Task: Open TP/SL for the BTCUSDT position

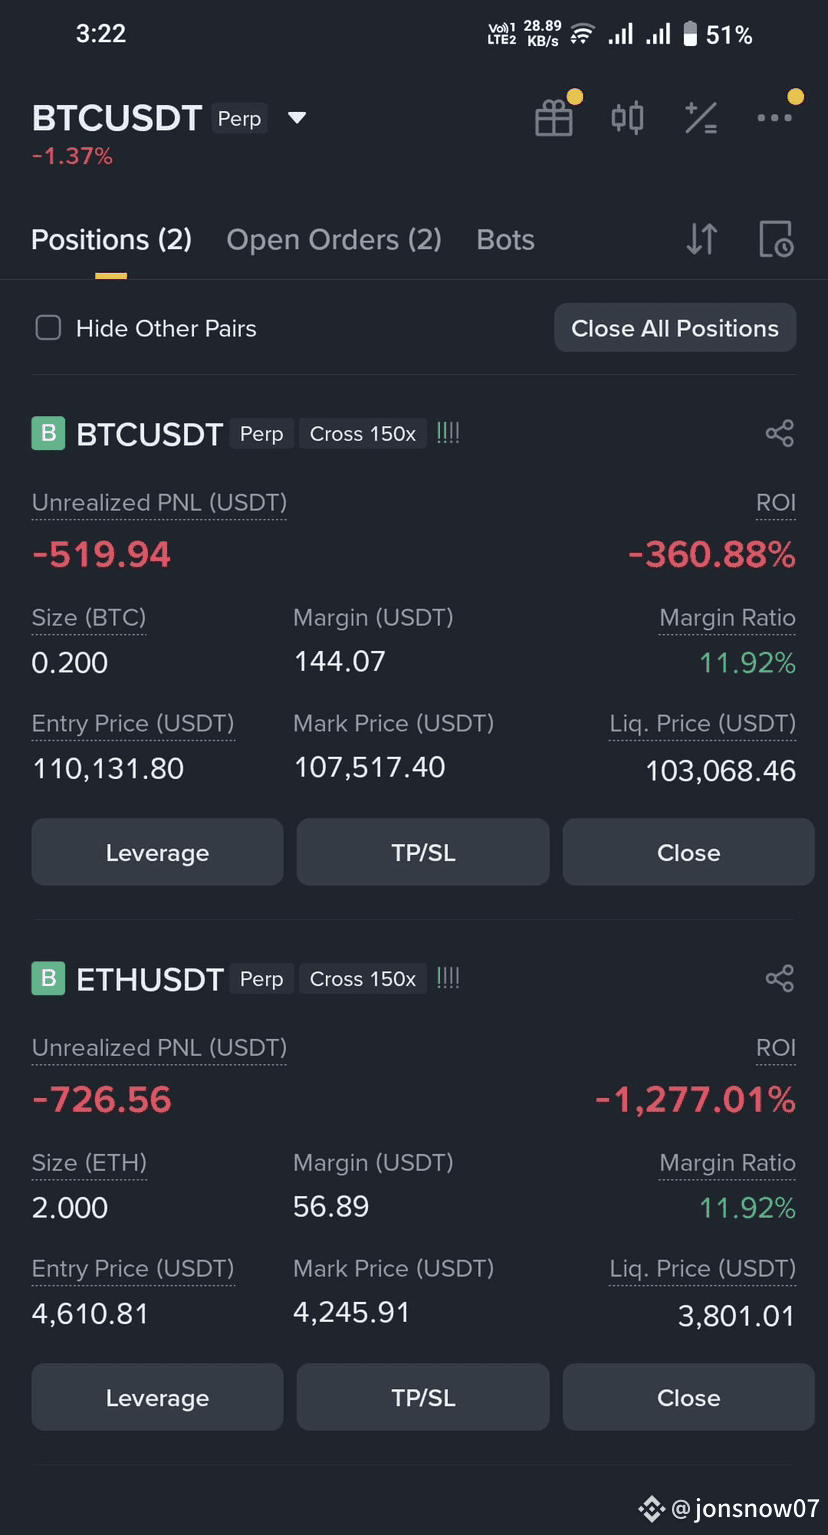Action: click(x=423, y=853)
